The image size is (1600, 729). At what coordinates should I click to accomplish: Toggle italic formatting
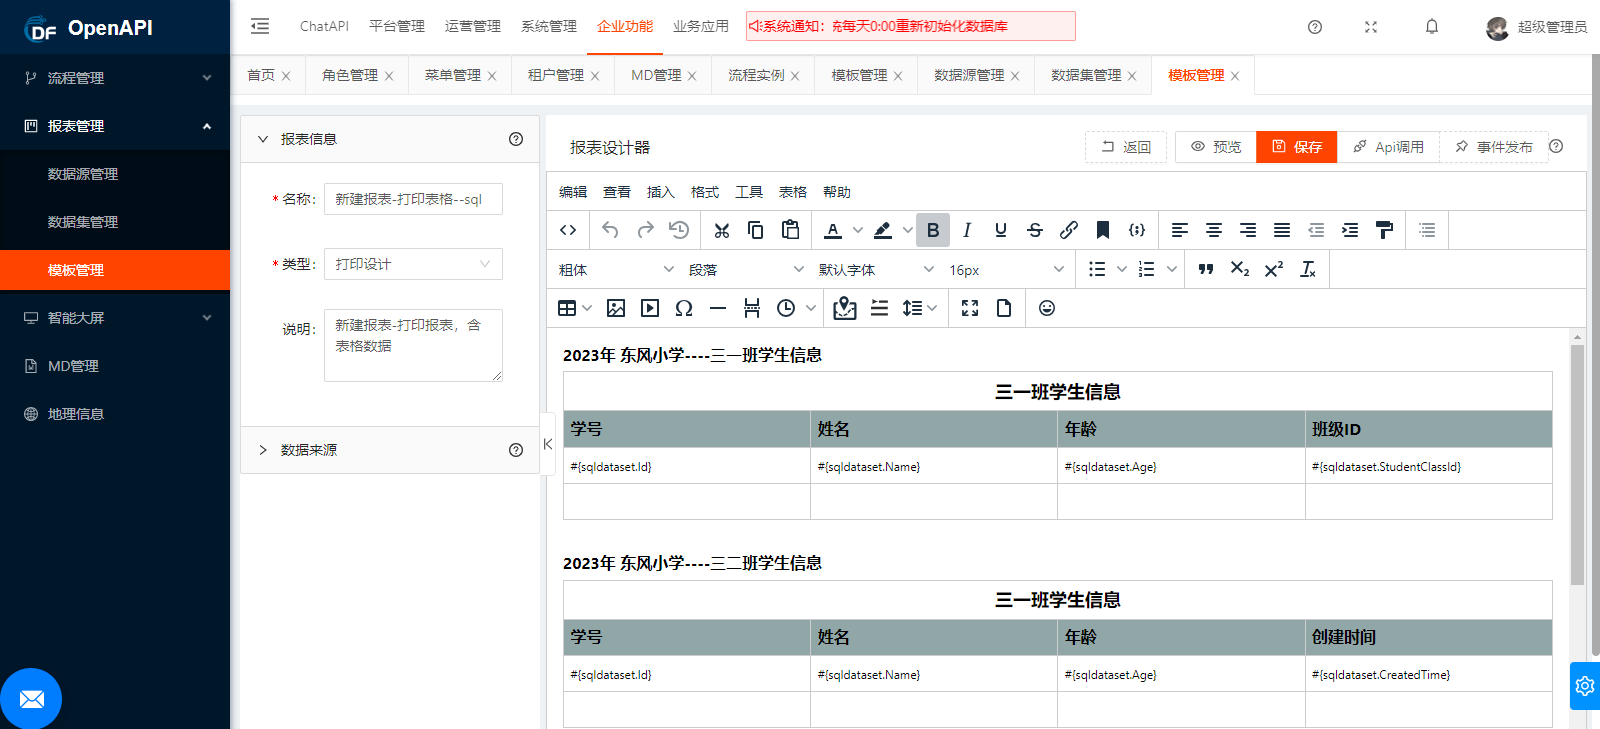[967, 230]
